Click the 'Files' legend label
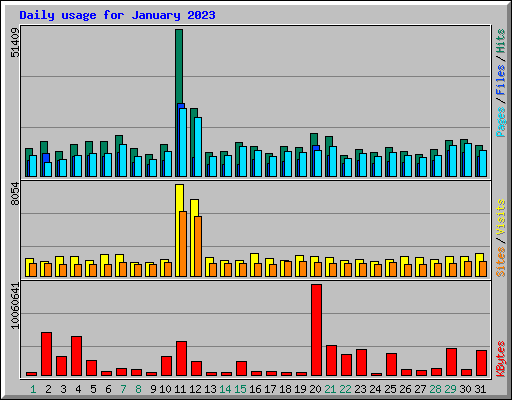The width and height of the screenshot is (512, 400). pos(500,80)
